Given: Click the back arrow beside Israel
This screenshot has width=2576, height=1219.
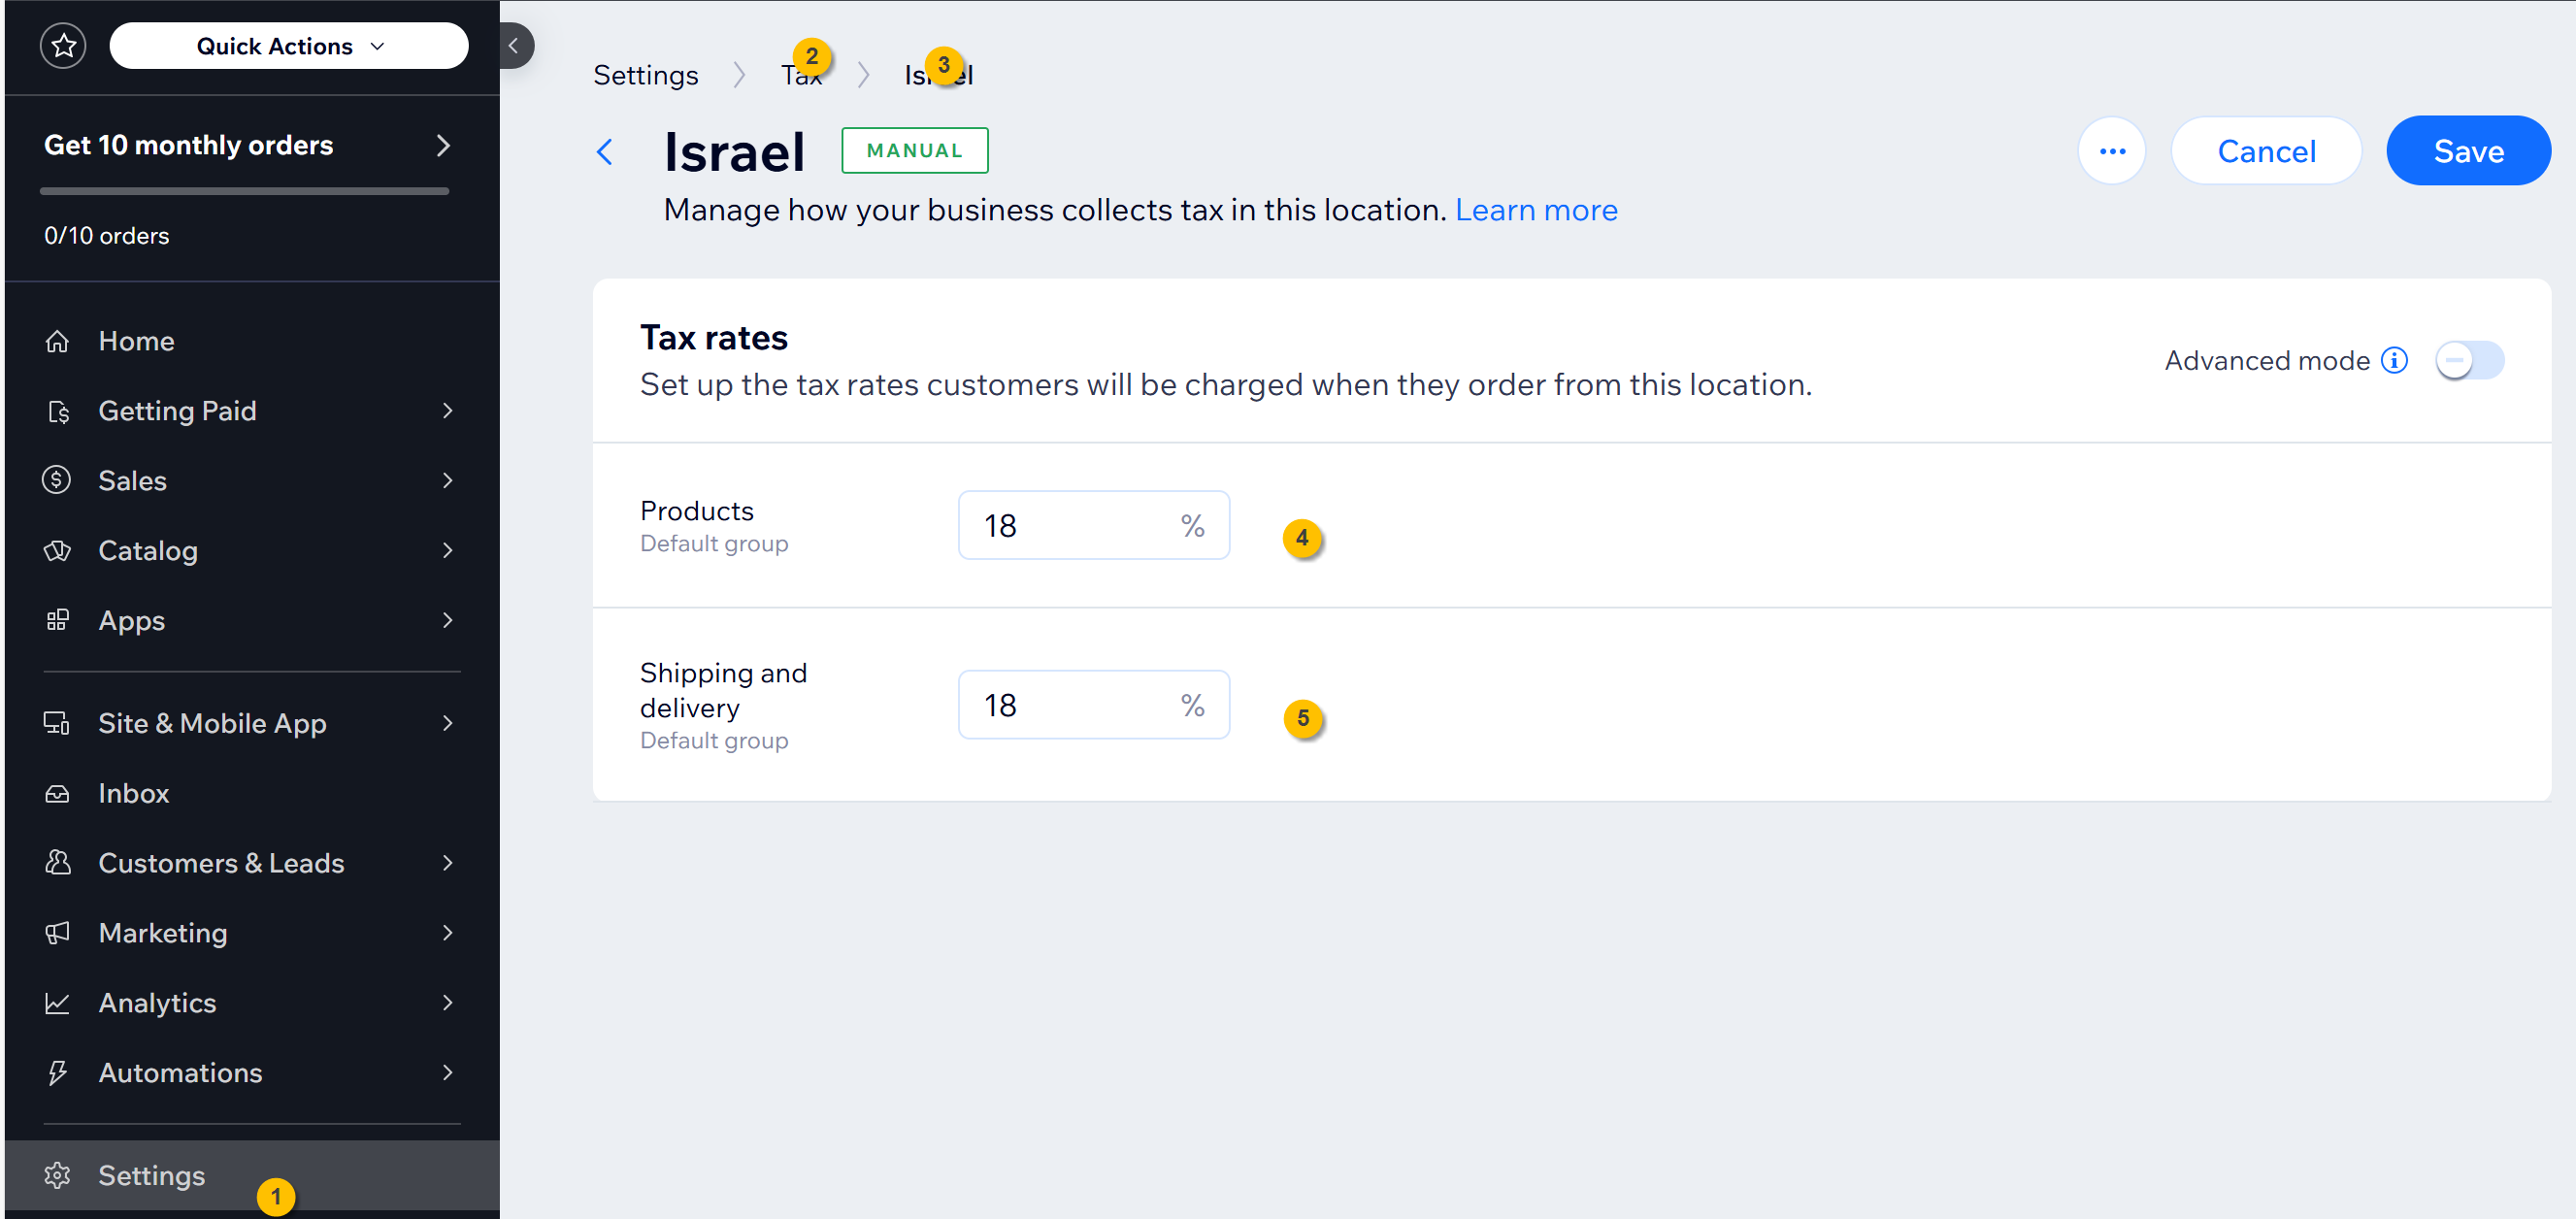Looking at the screenshot, I should point(604,152).
